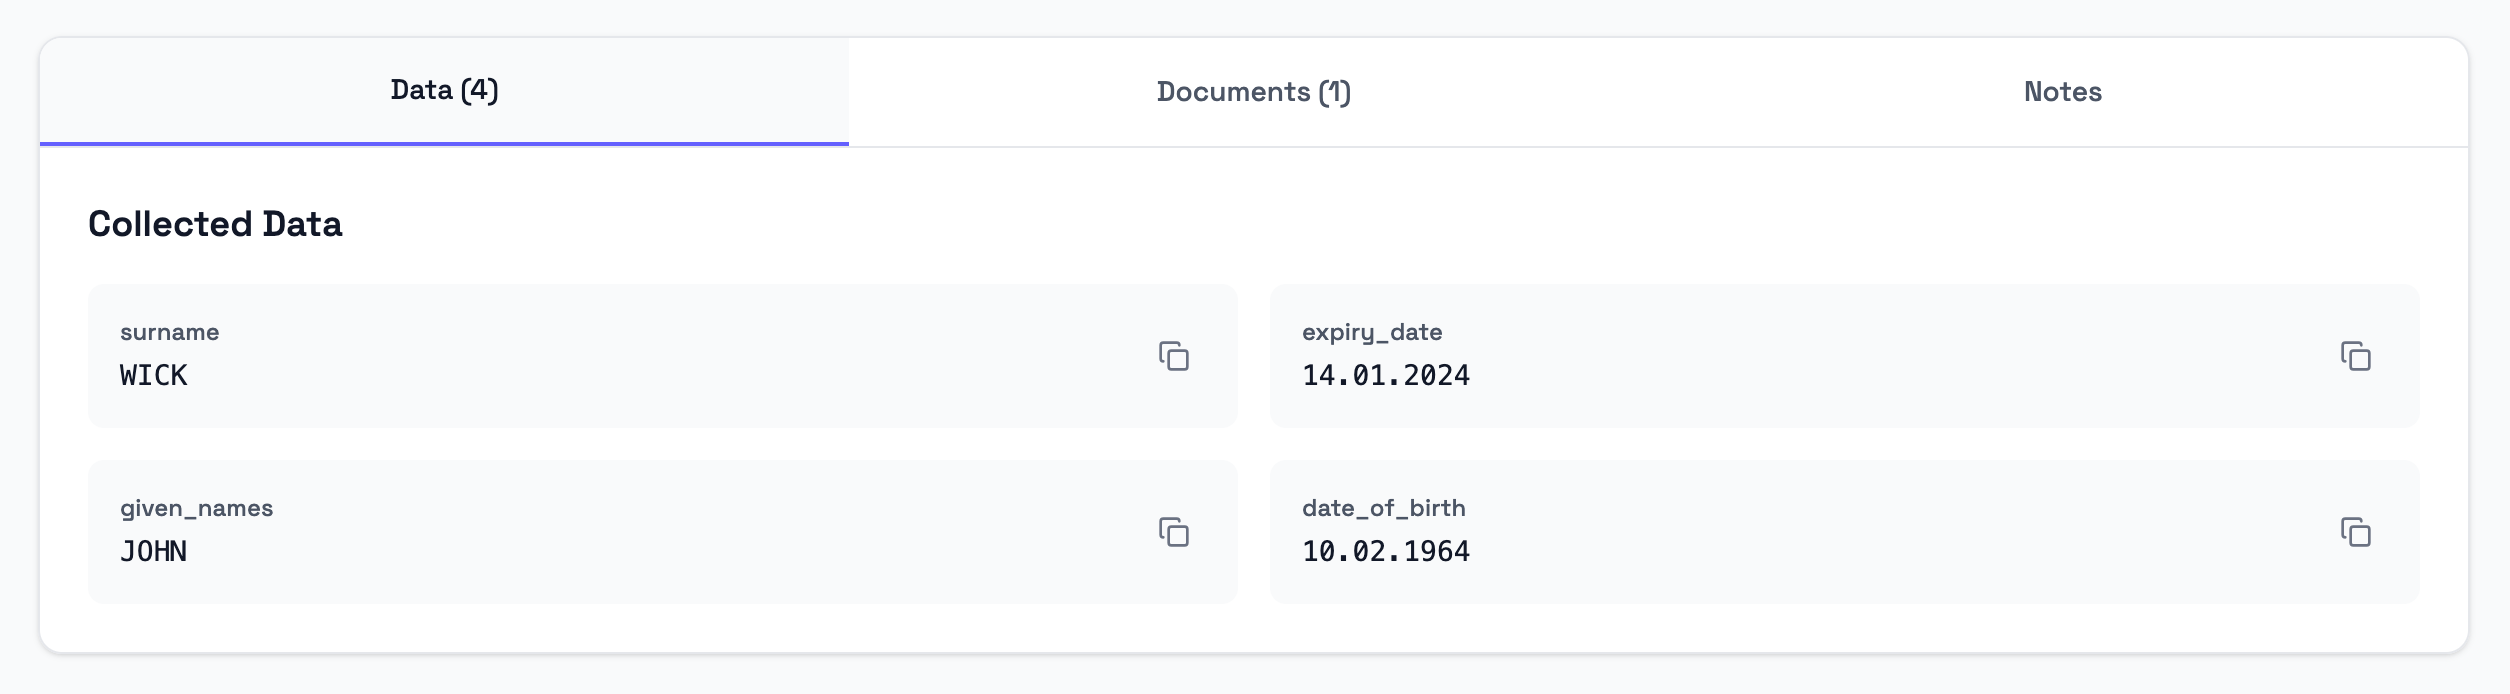
Task: Switch to the Documents (1) tab
Action: (1254, 92)
